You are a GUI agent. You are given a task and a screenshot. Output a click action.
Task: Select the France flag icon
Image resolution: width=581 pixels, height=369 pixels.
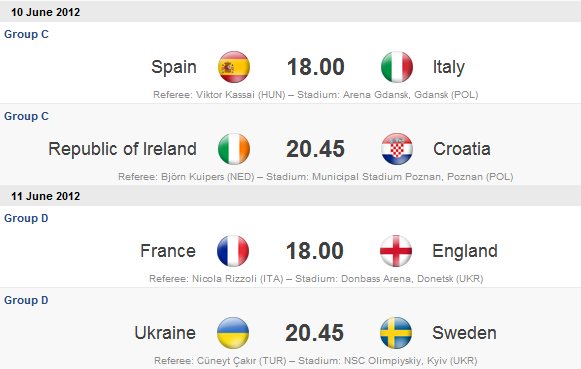(x=233, y=251)
